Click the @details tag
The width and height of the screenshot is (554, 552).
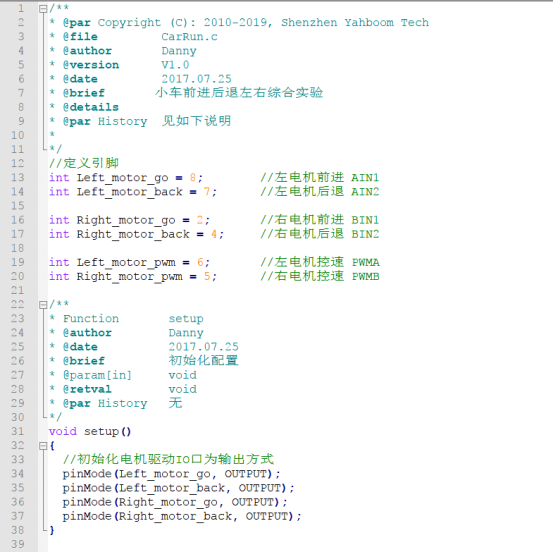pos(91,107)
